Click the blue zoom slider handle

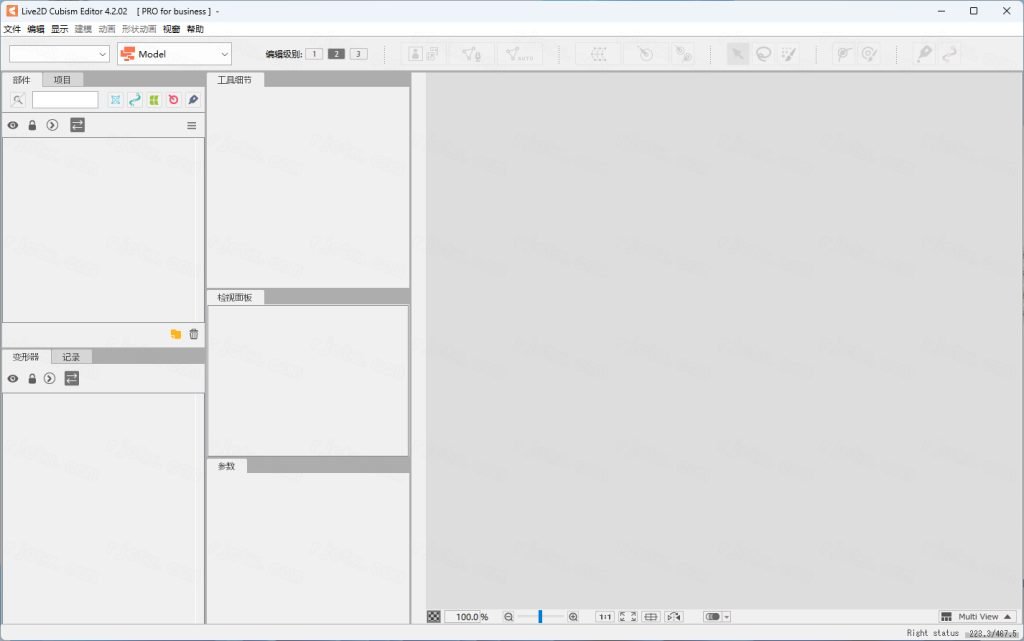(x=540, y=617)
